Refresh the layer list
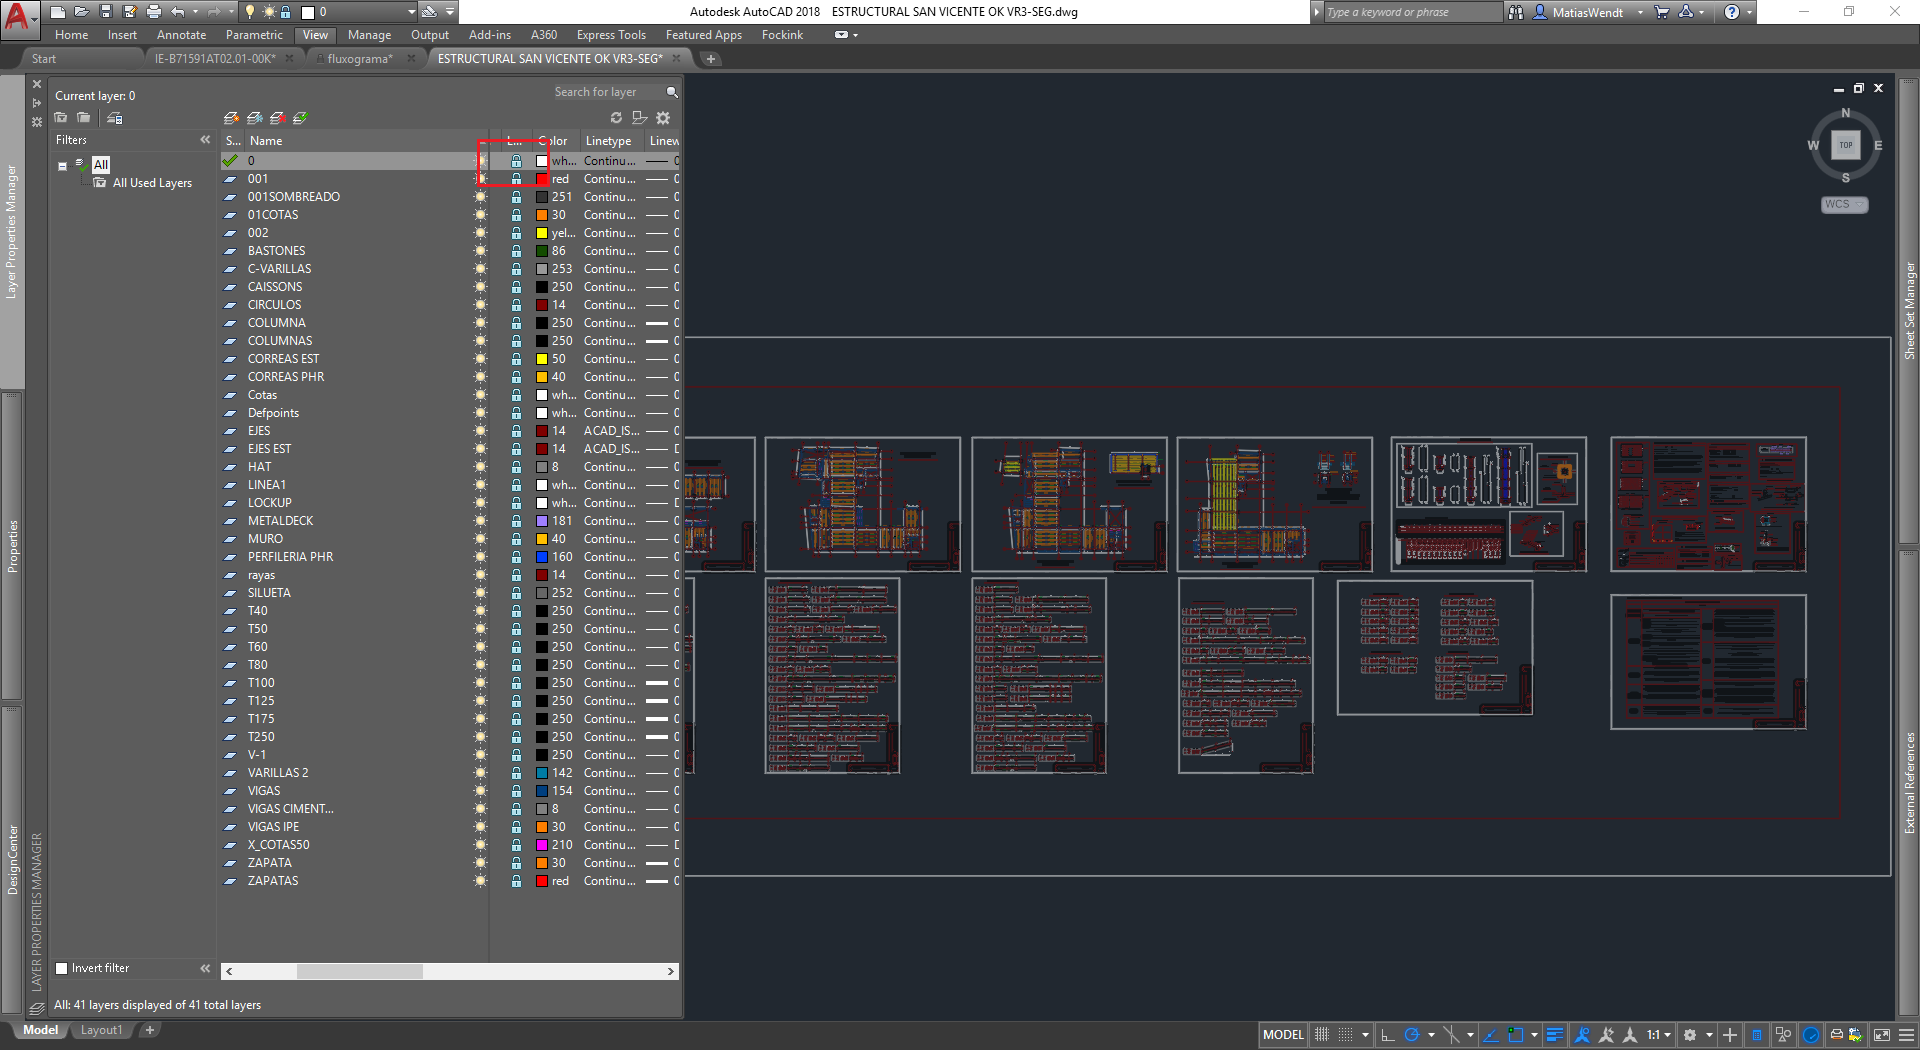 616,117
